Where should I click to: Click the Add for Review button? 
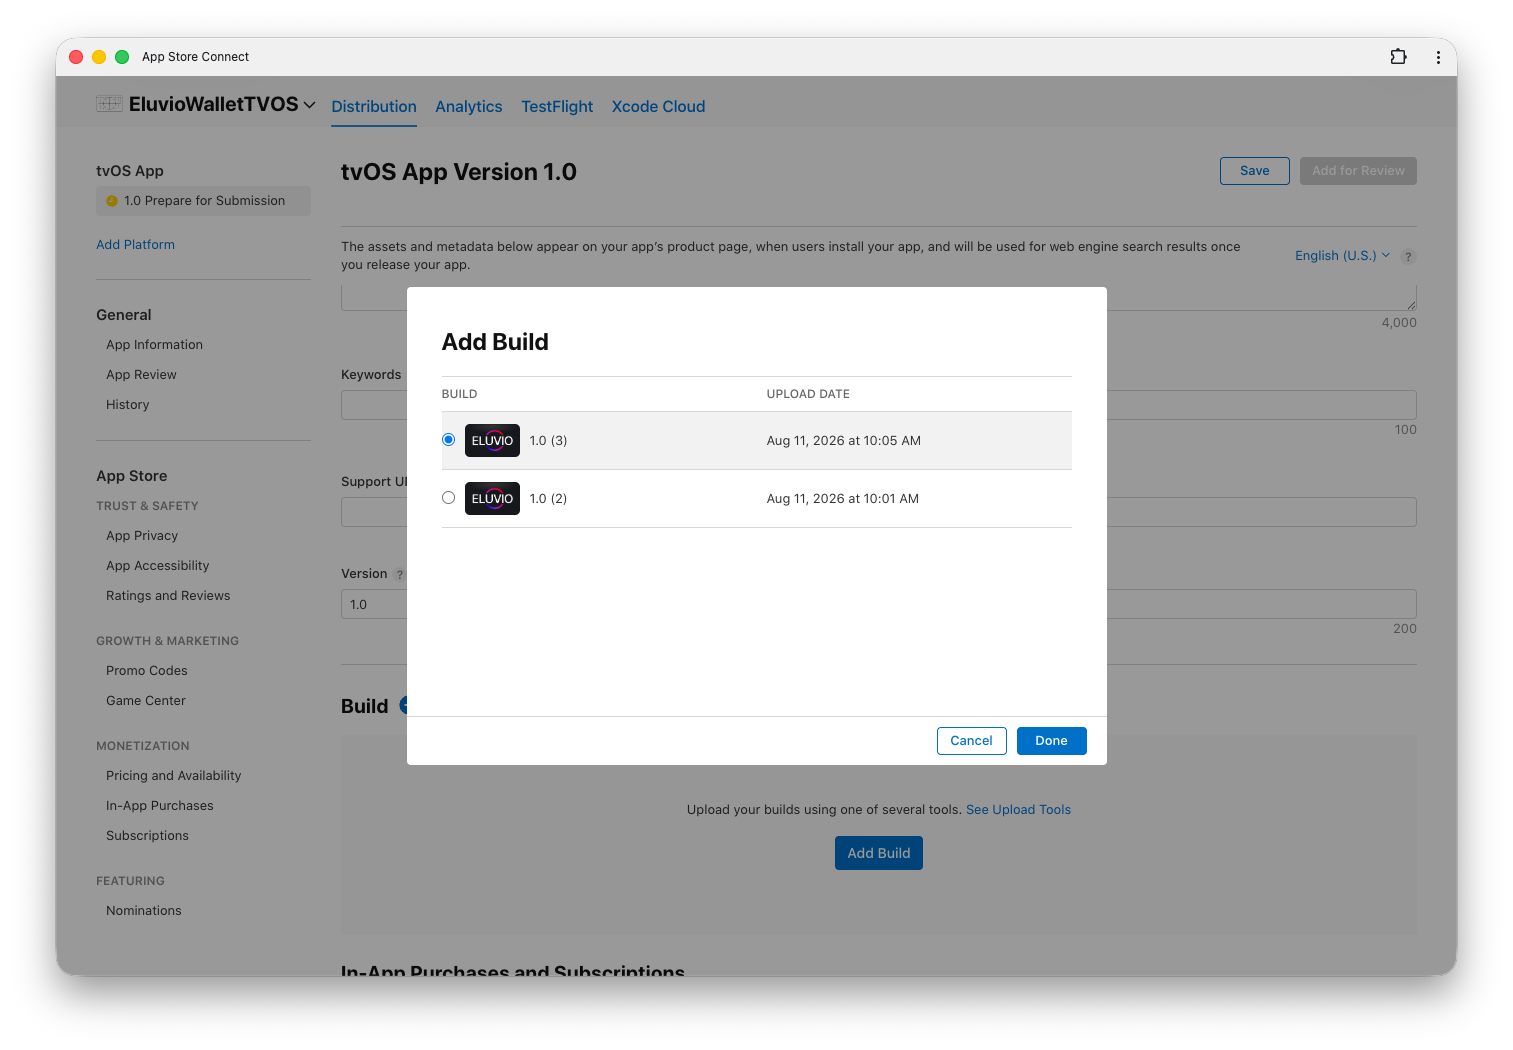pos(1358,171)
